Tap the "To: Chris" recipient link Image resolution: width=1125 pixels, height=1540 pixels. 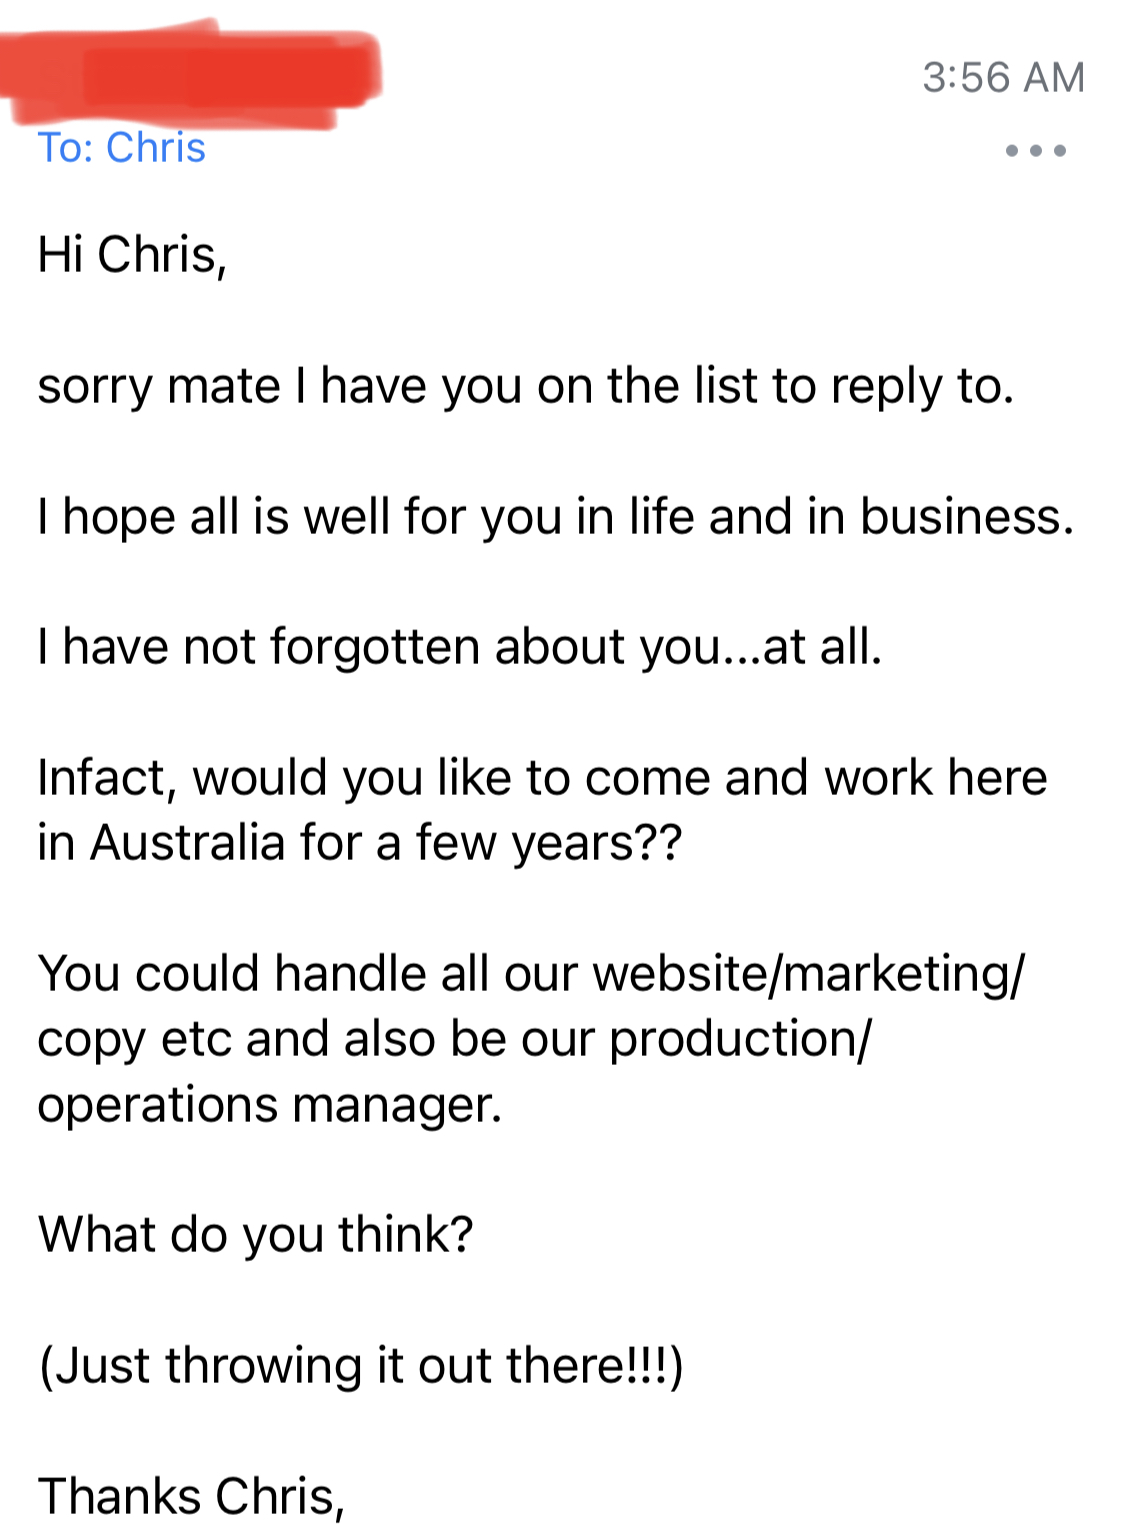click(122, 148)
